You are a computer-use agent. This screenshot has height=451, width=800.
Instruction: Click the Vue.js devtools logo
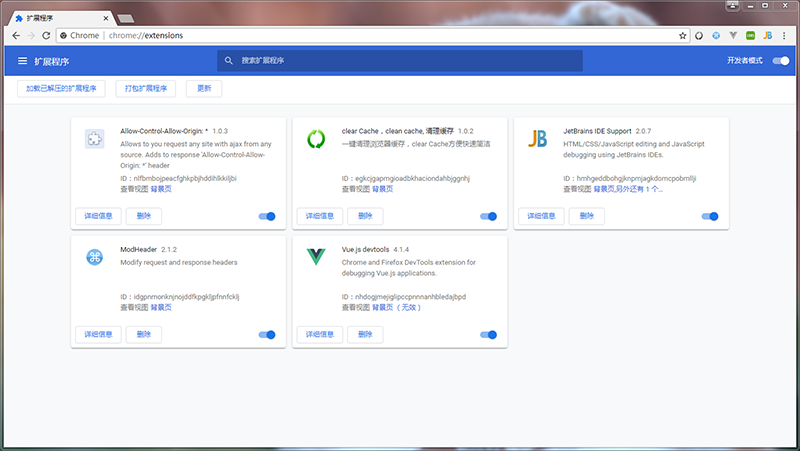(x=316, y=257)
